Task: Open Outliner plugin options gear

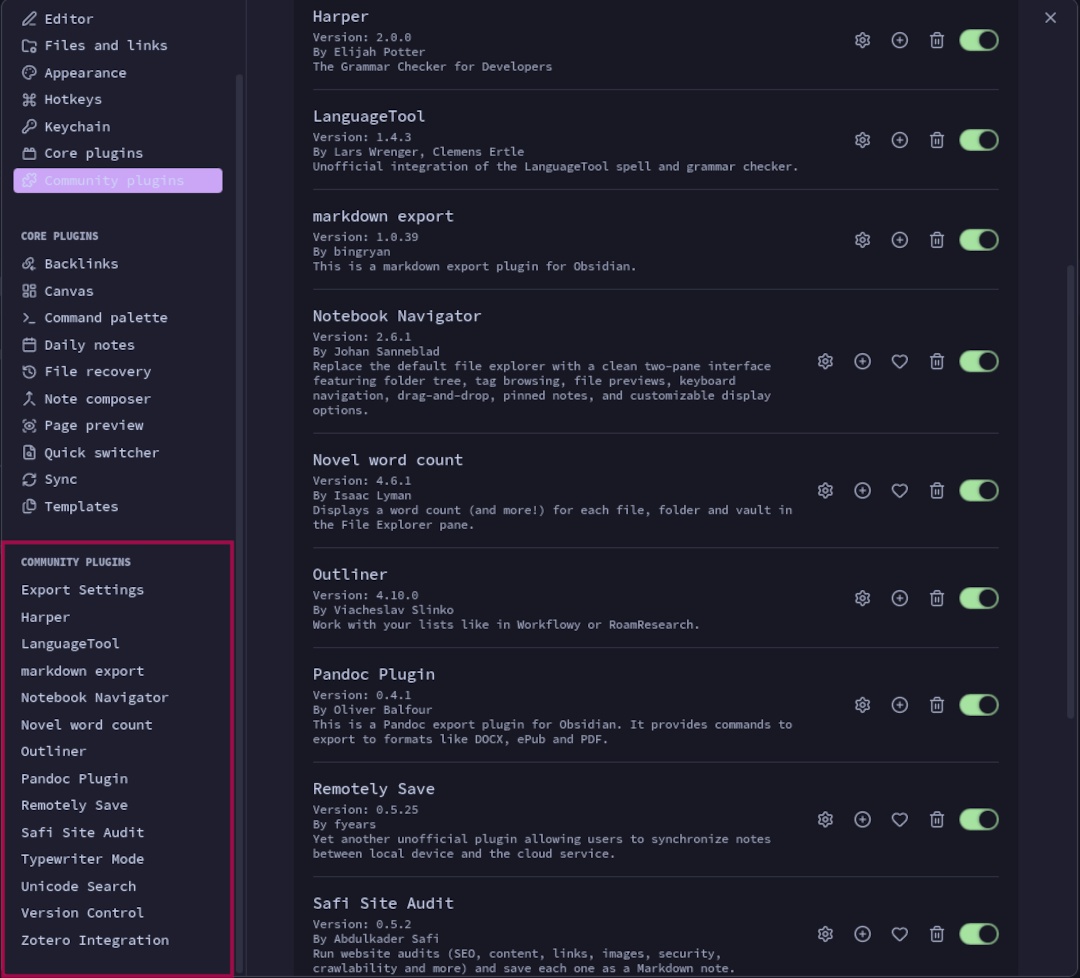Action: [x=862, y=599]
